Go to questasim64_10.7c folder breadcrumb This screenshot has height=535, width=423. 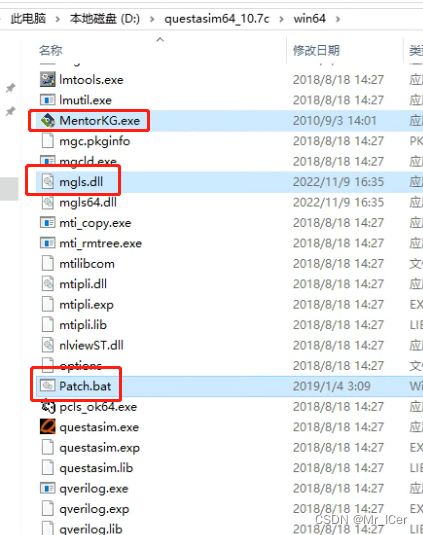tap(217, 19)
